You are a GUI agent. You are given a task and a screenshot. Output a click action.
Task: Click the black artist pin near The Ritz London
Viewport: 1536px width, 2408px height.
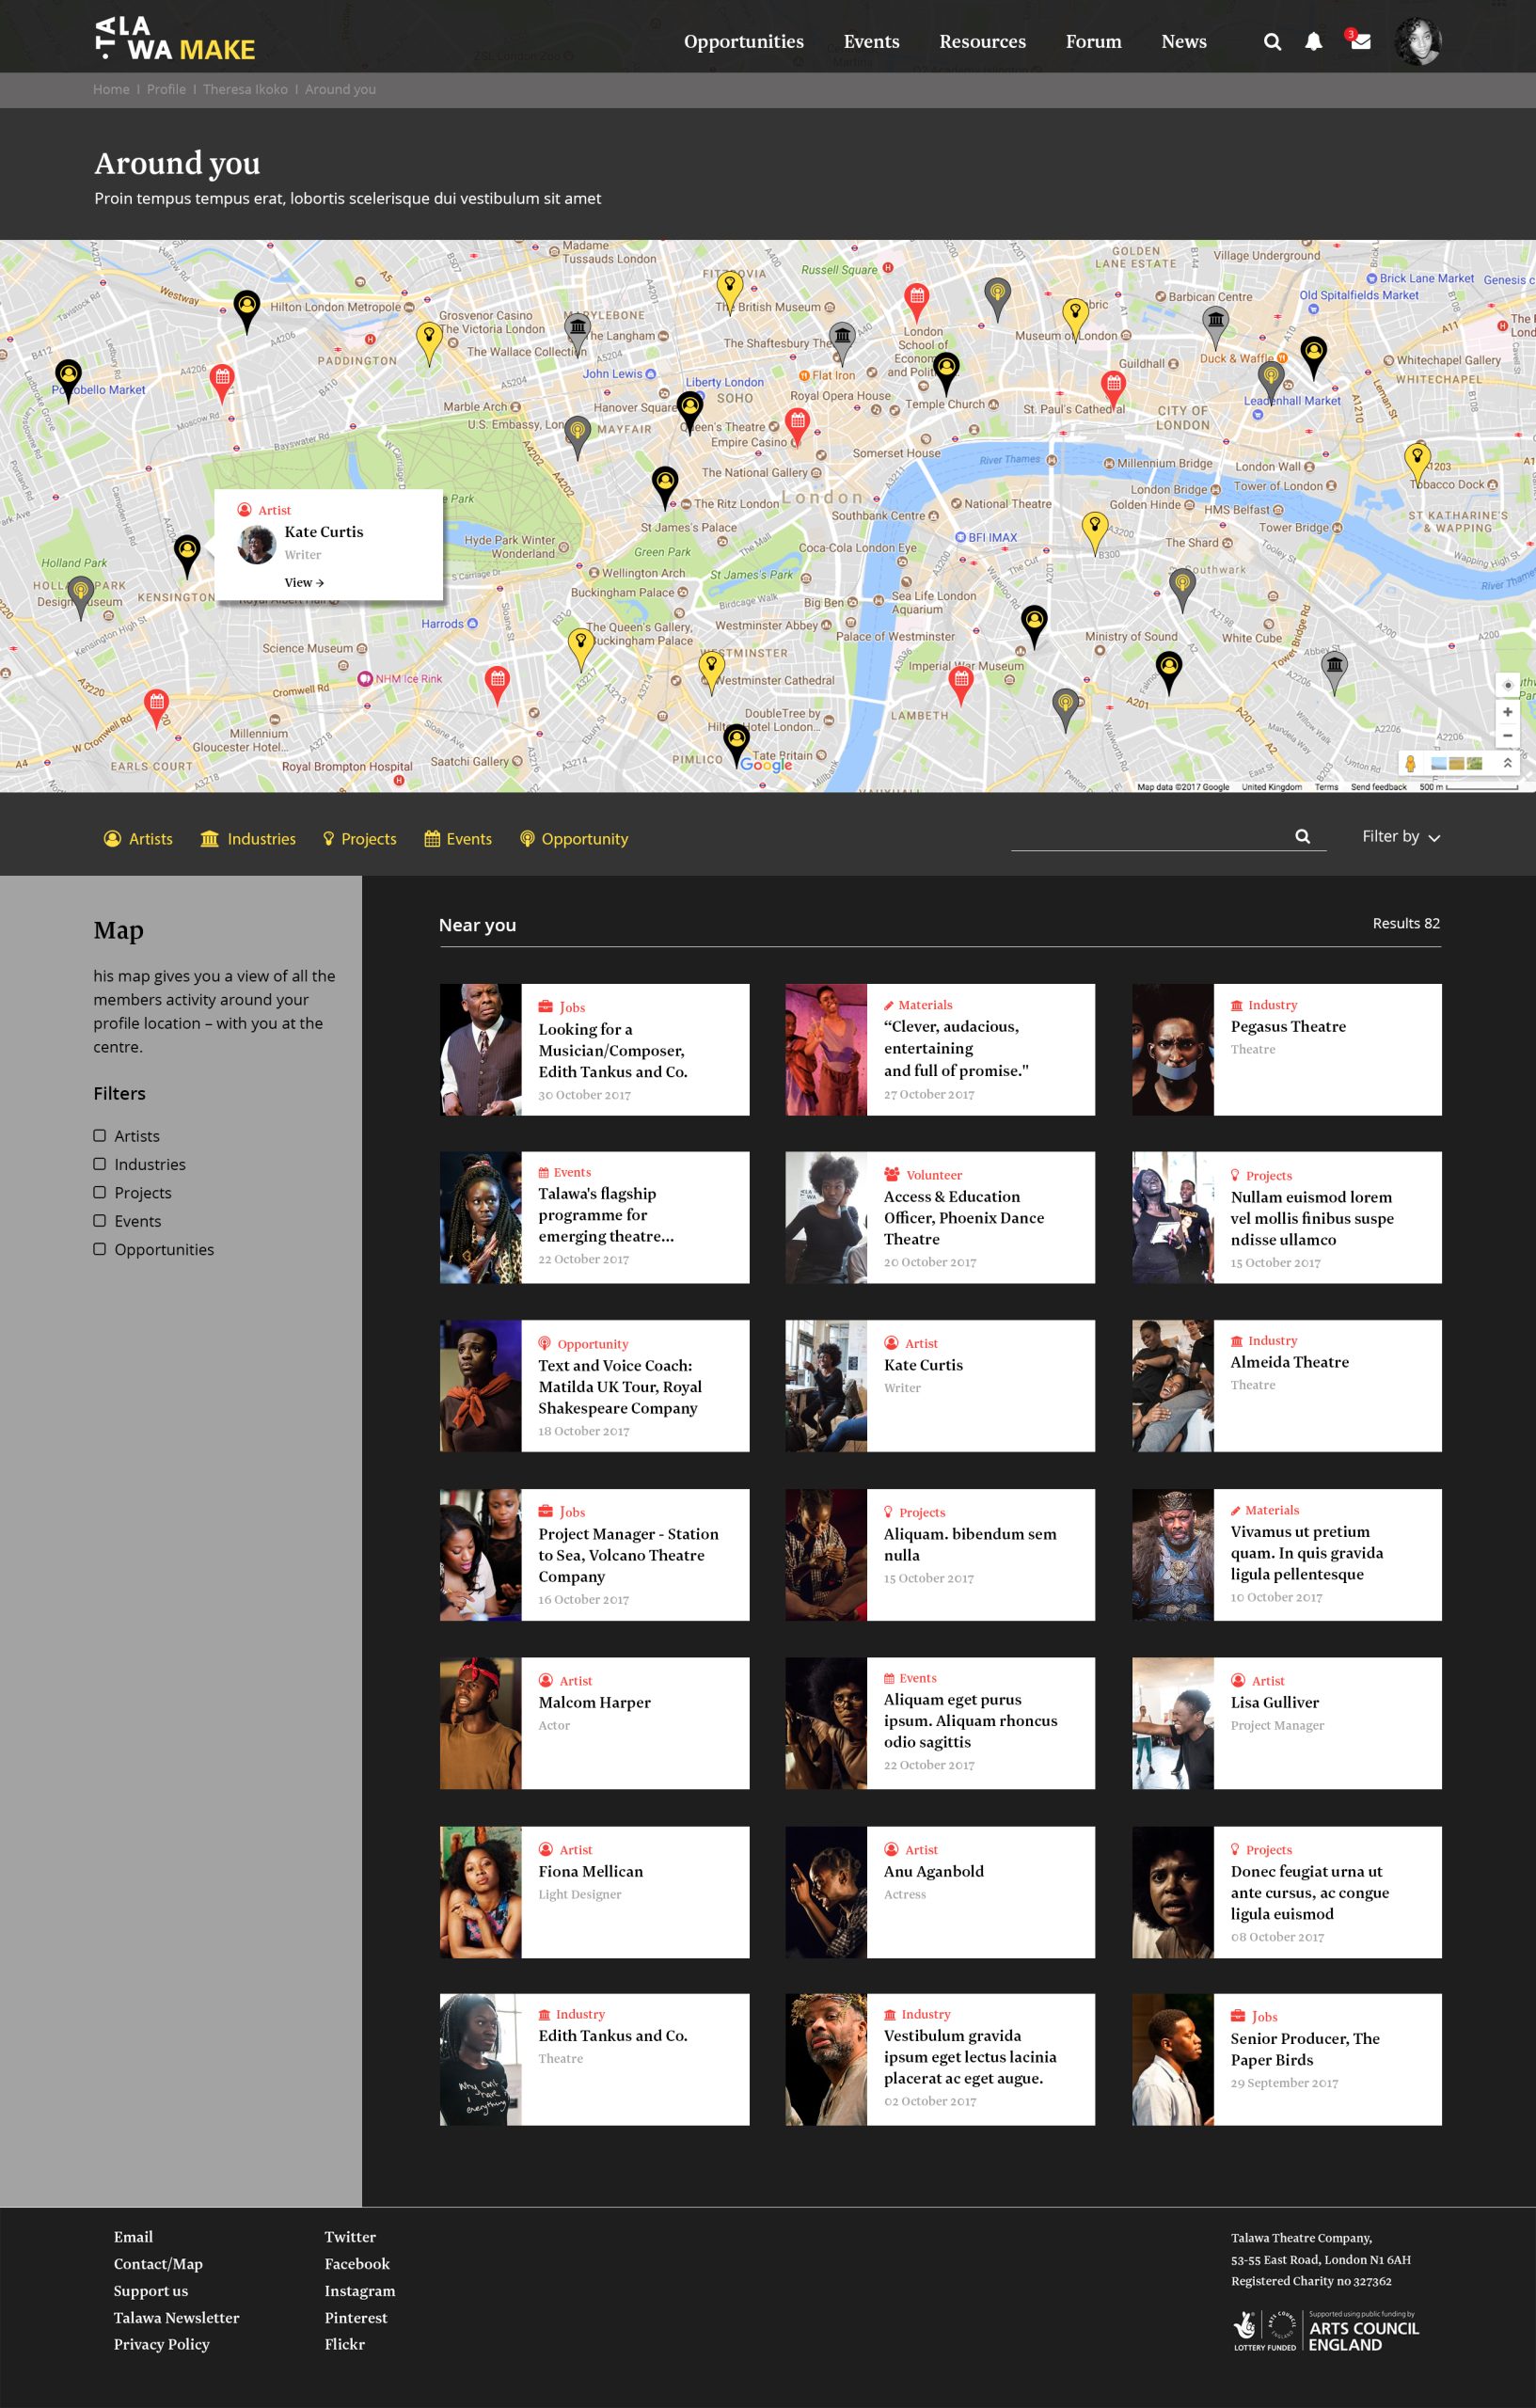(x=665, y=487)
